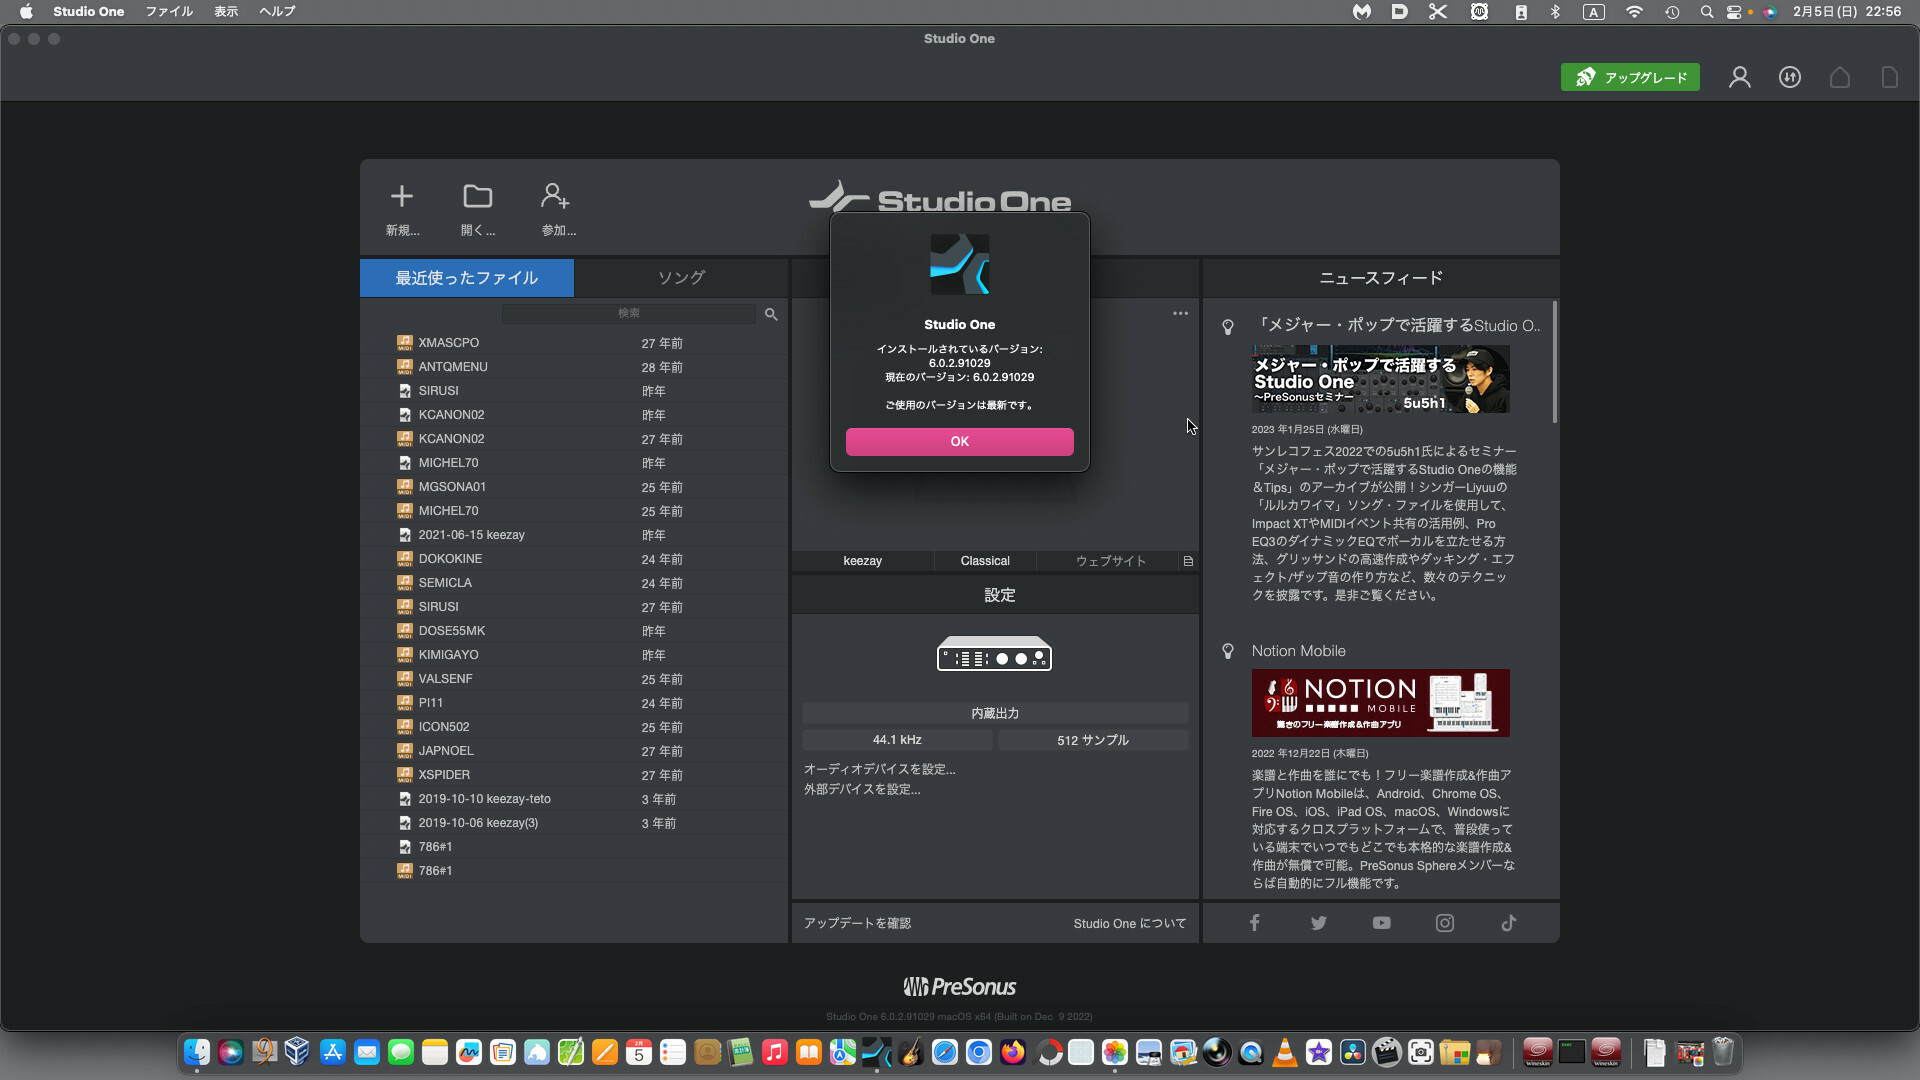Click the Join collaboration person icon
This screenshot has width=1920, height=1080.
[x=556, y=197]
